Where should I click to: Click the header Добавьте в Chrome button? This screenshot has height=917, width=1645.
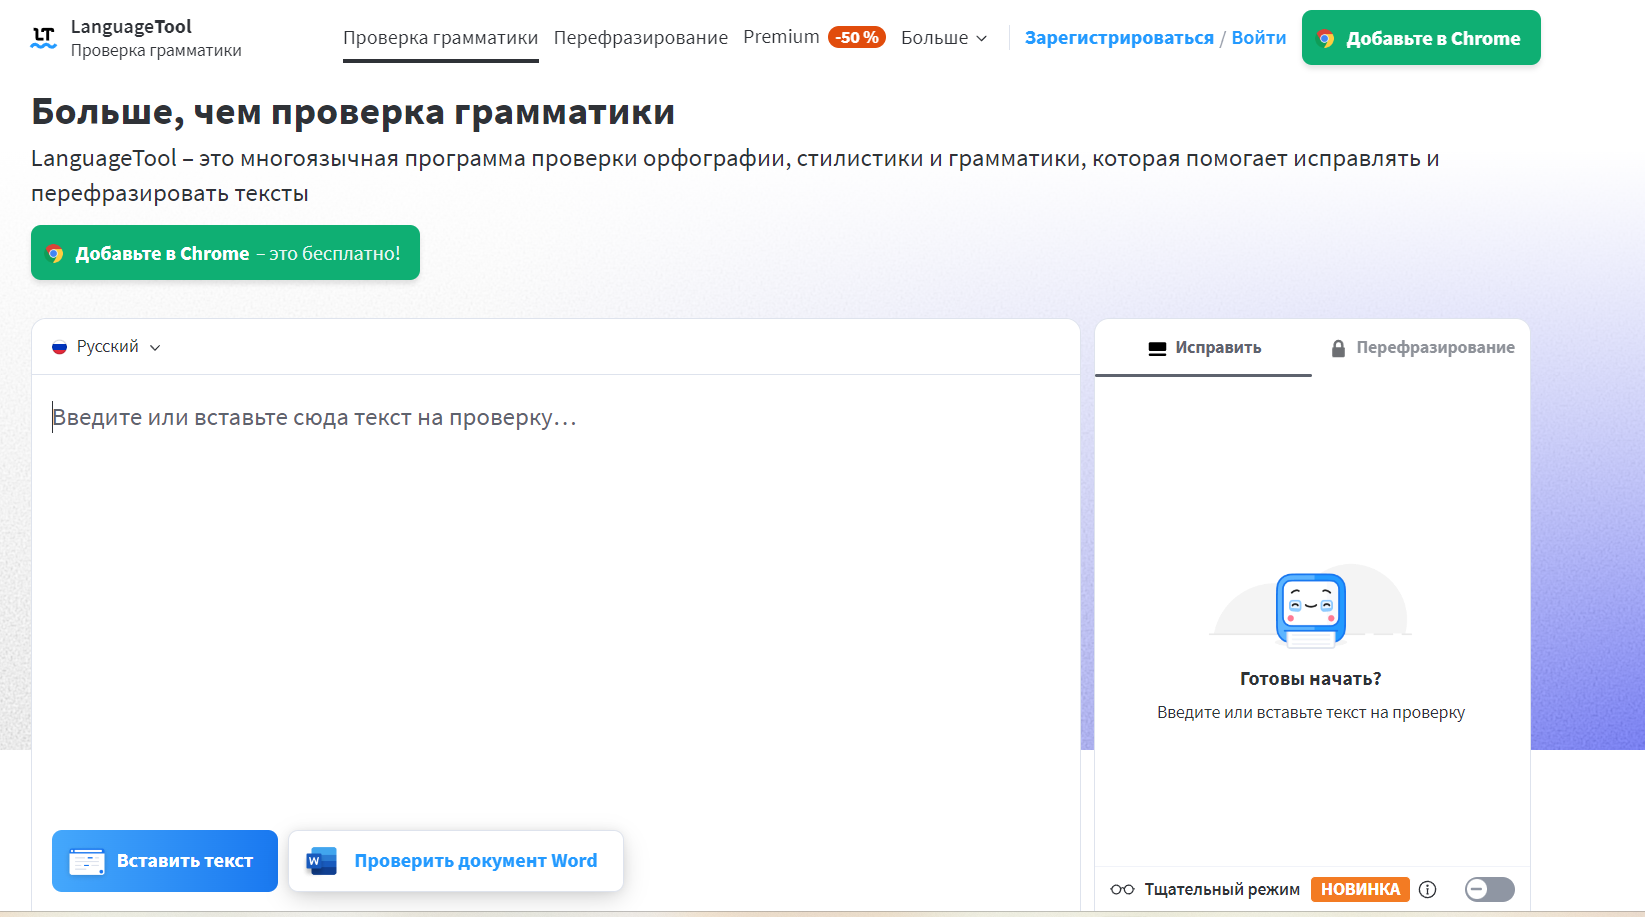click(x=1421, y=38)
